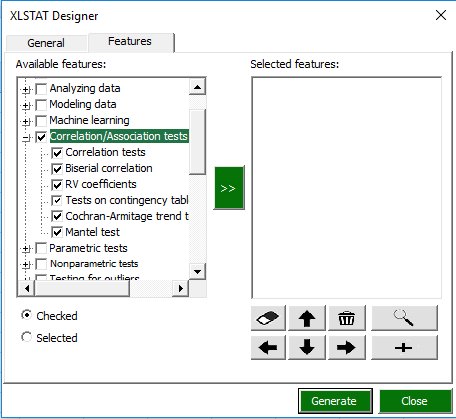
Task: Select the Selected radio button
Action: pos(26,337)
